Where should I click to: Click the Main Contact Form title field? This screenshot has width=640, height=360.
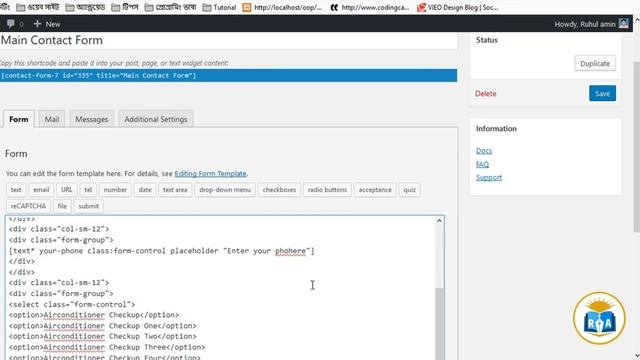[228, 40]
